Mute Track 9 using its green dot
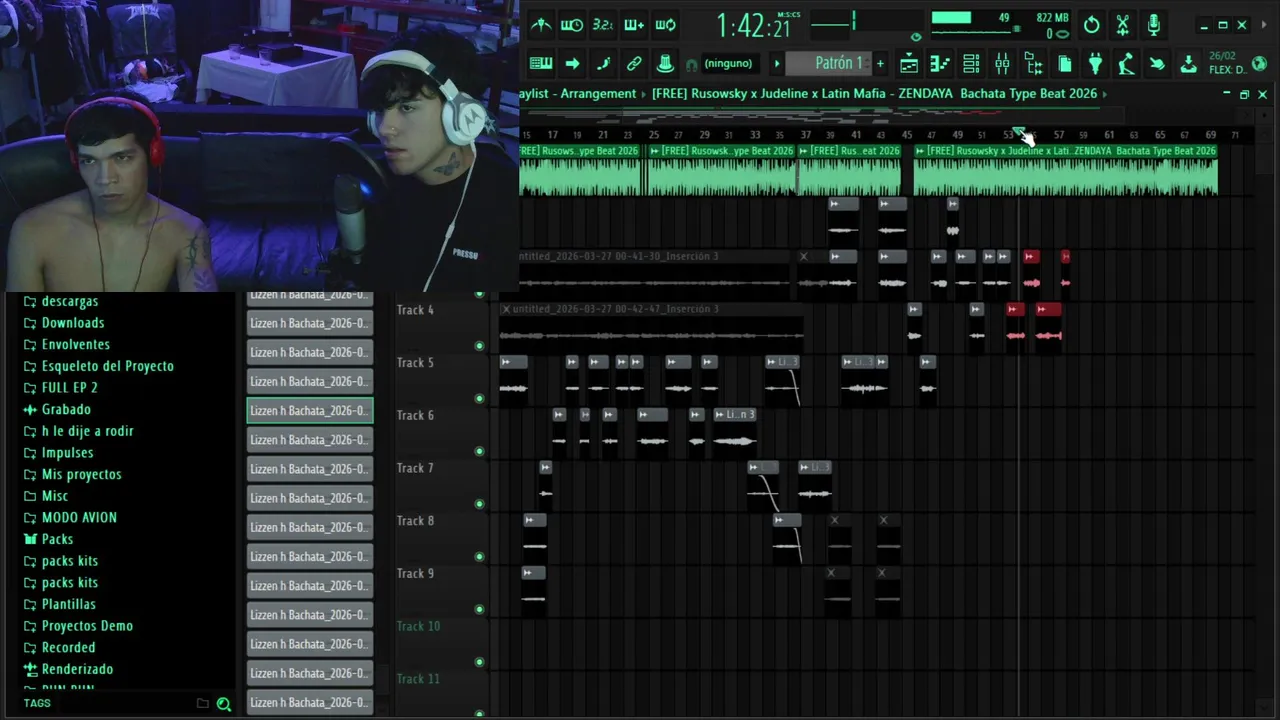The width and height of the screenshot is (1280, 720). pyautogui.click(x=479, y=609)
